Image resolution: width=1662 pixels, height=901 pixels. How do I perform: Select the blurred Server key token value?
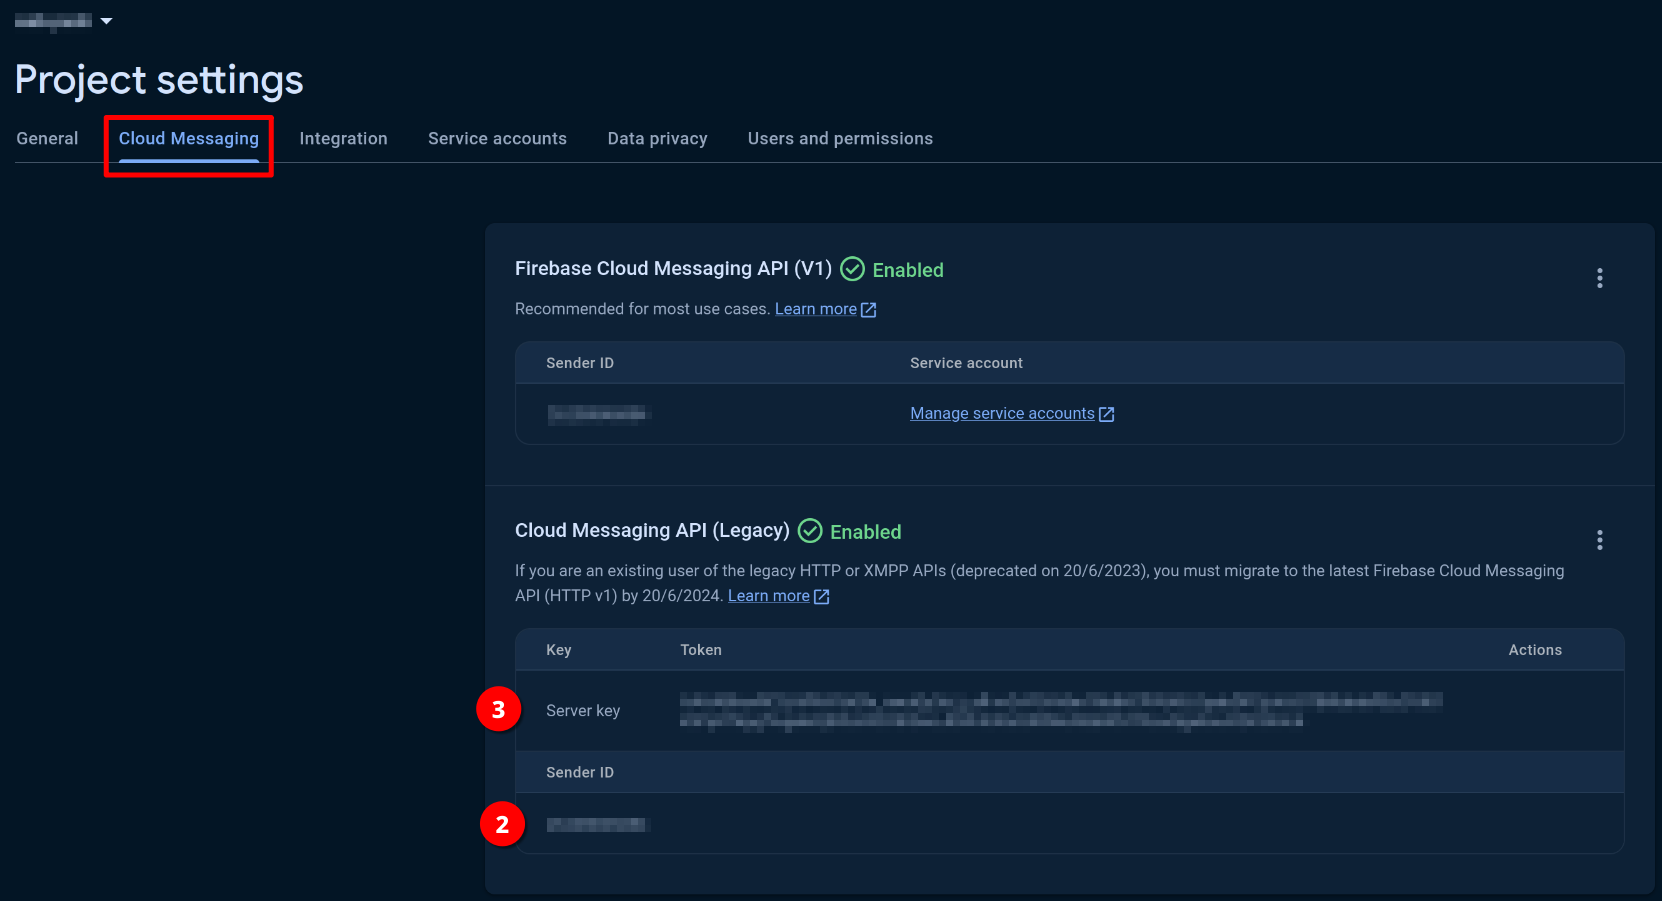1061,711
